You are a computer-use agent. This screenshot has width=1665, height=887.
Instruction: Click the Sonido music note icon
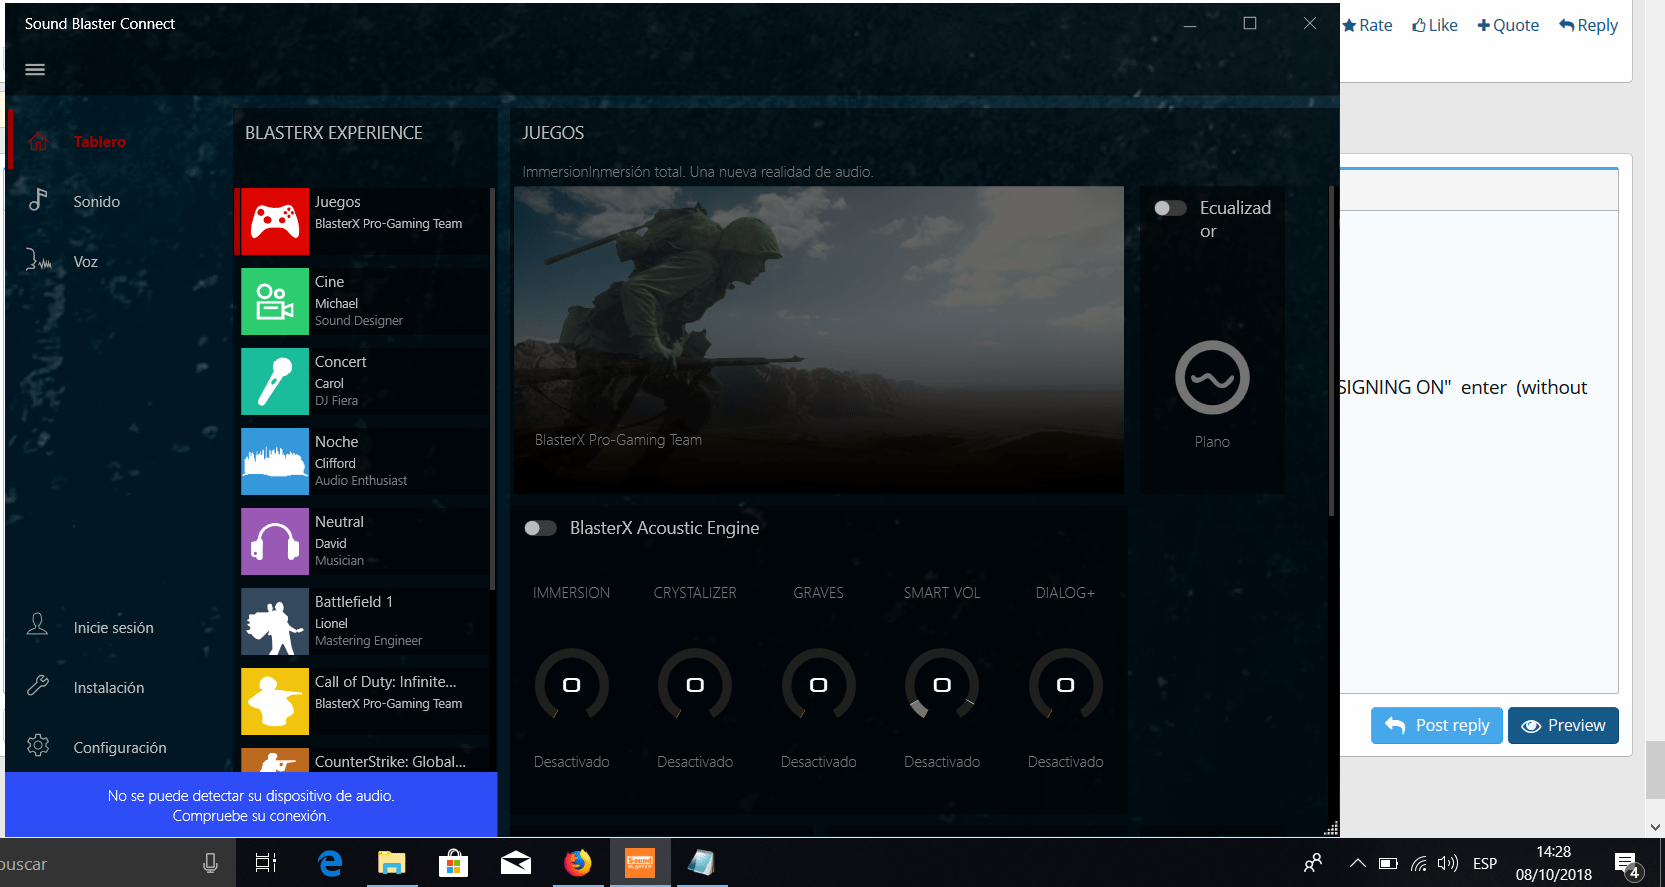pyautogui.click(x=38, y=200)
